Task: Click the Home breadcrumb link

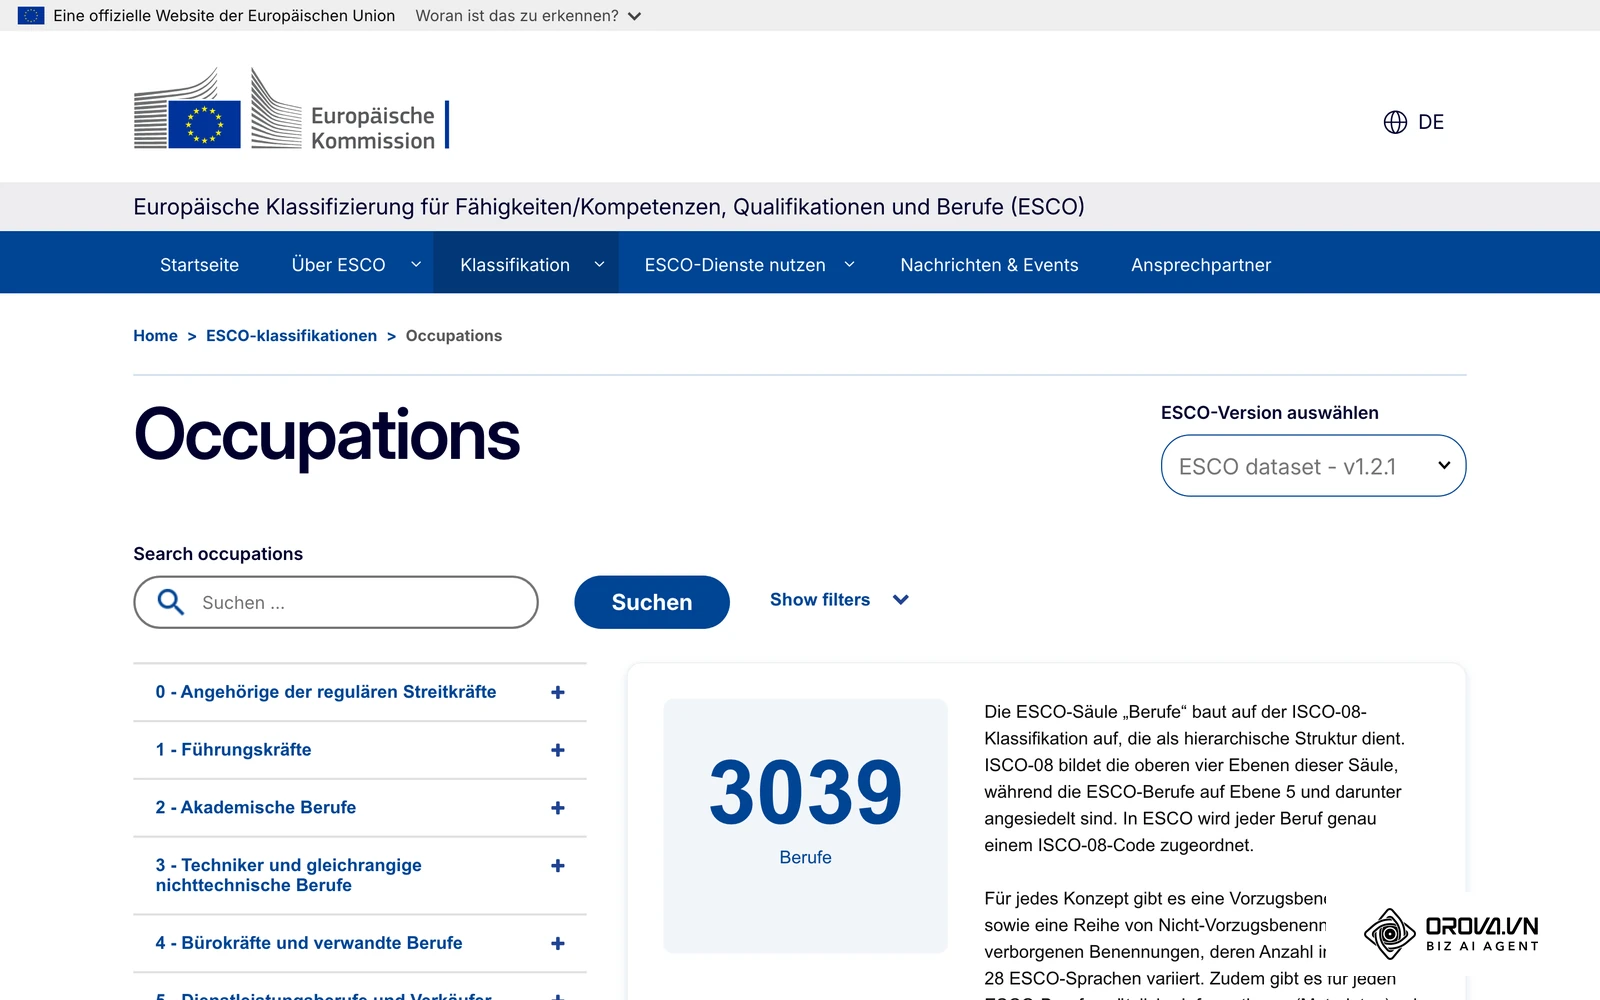Action: [x=155, y=336]
